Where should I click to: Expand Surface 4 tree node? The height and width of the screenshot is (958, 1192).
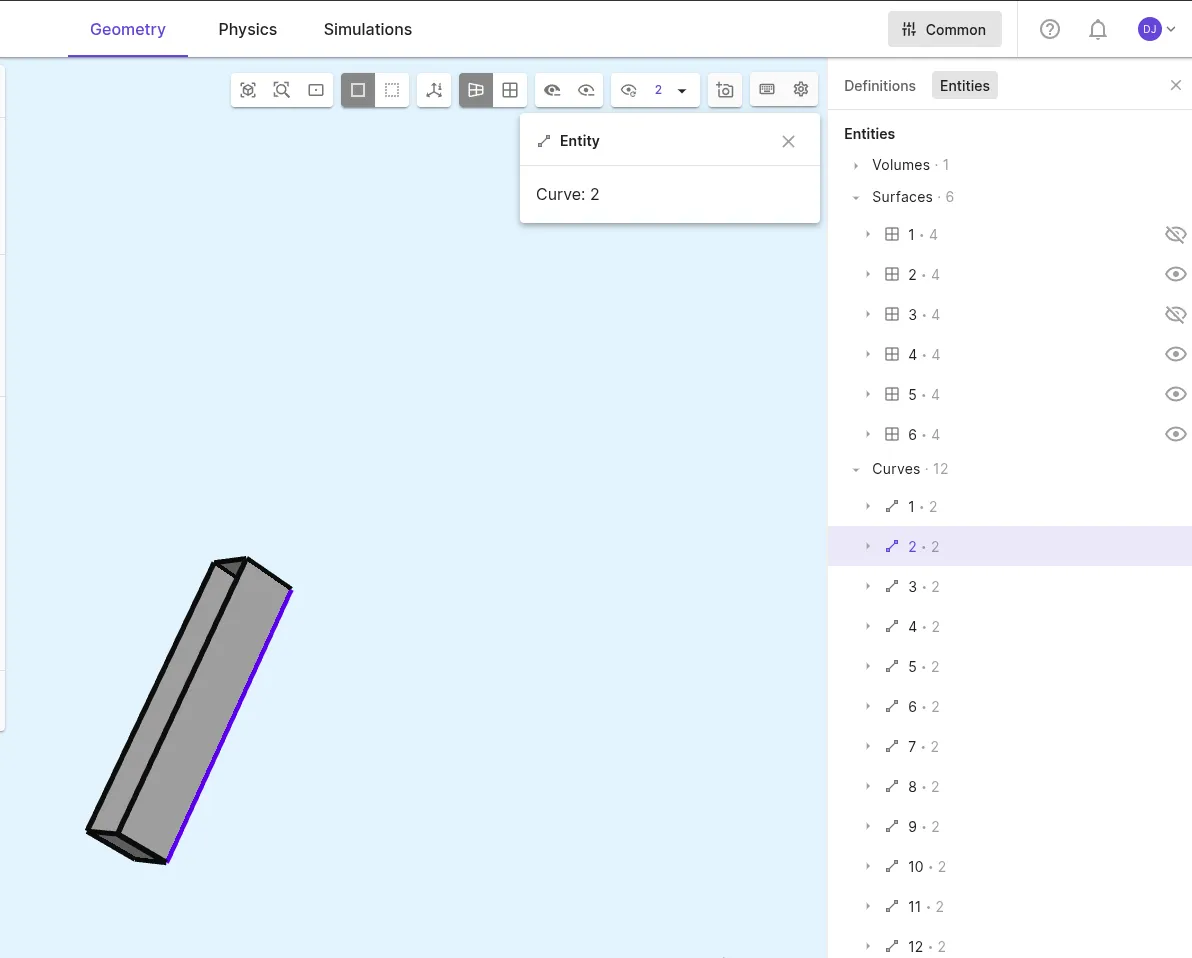868,354
